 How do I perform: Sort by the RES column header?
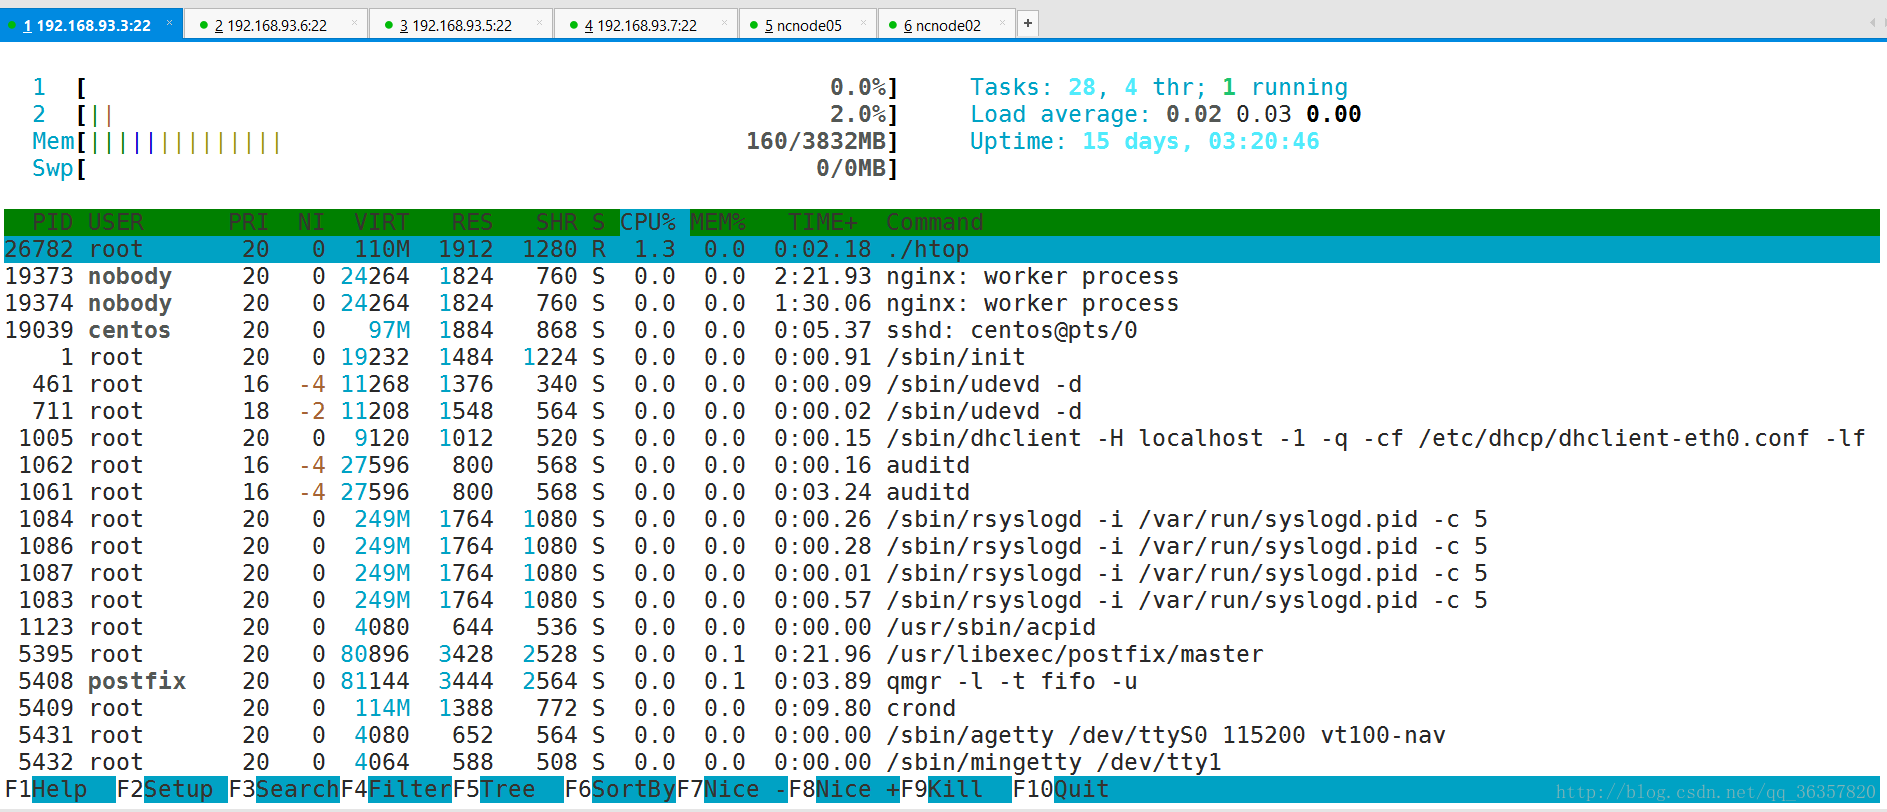(x=472, y=222)
